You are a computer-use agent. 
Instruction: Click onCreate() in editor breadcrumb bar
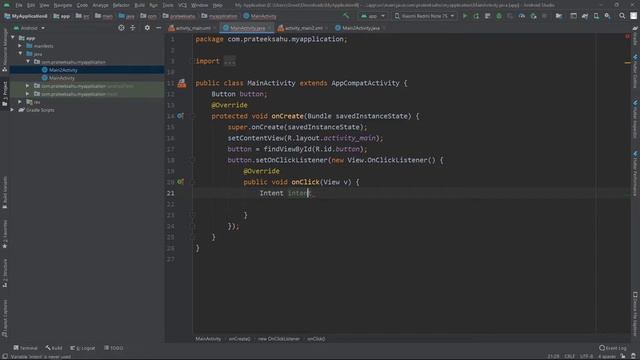point(239,339)
